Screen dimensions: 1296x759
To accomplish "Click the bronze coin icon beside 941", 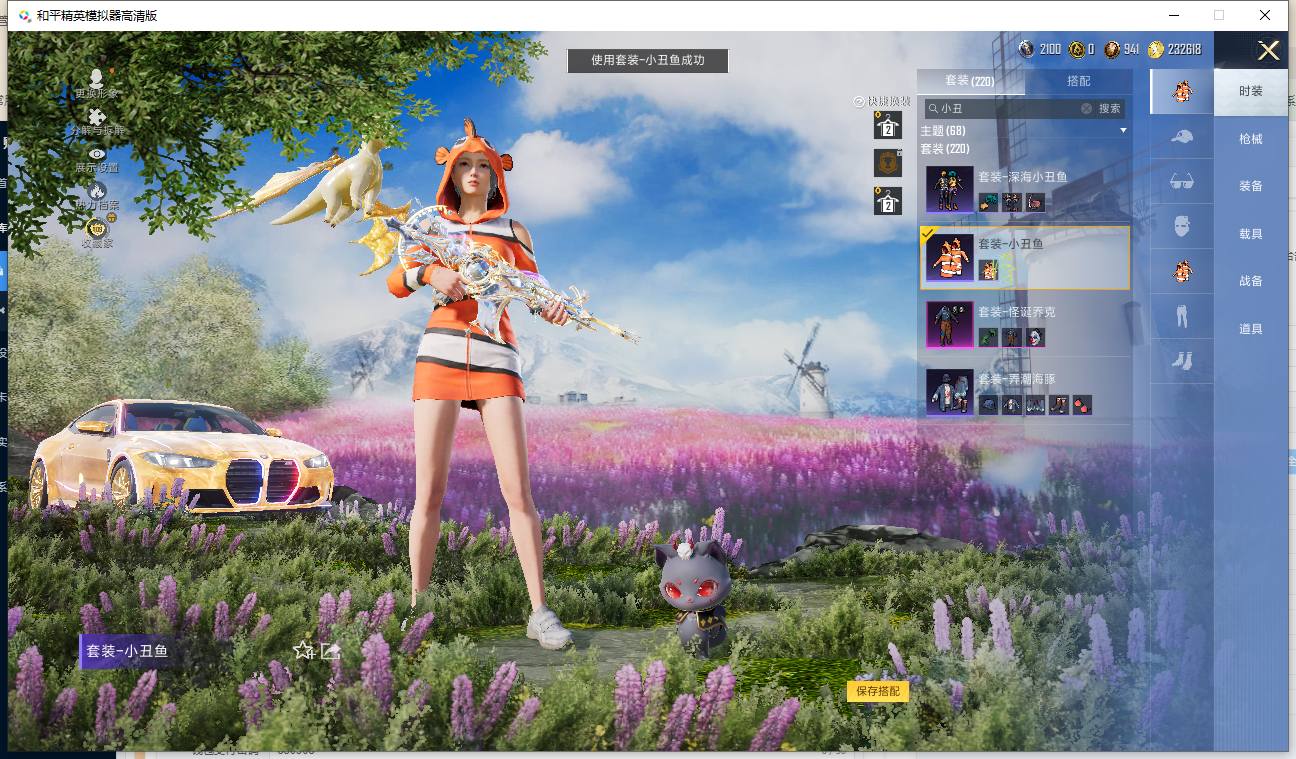I will coord(1112,49).
